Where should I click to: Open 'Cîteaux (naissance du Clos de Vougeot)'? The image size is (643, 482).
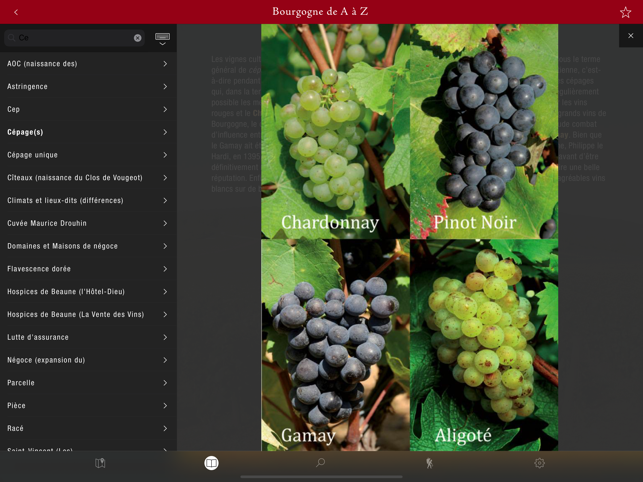click(88, 178)
